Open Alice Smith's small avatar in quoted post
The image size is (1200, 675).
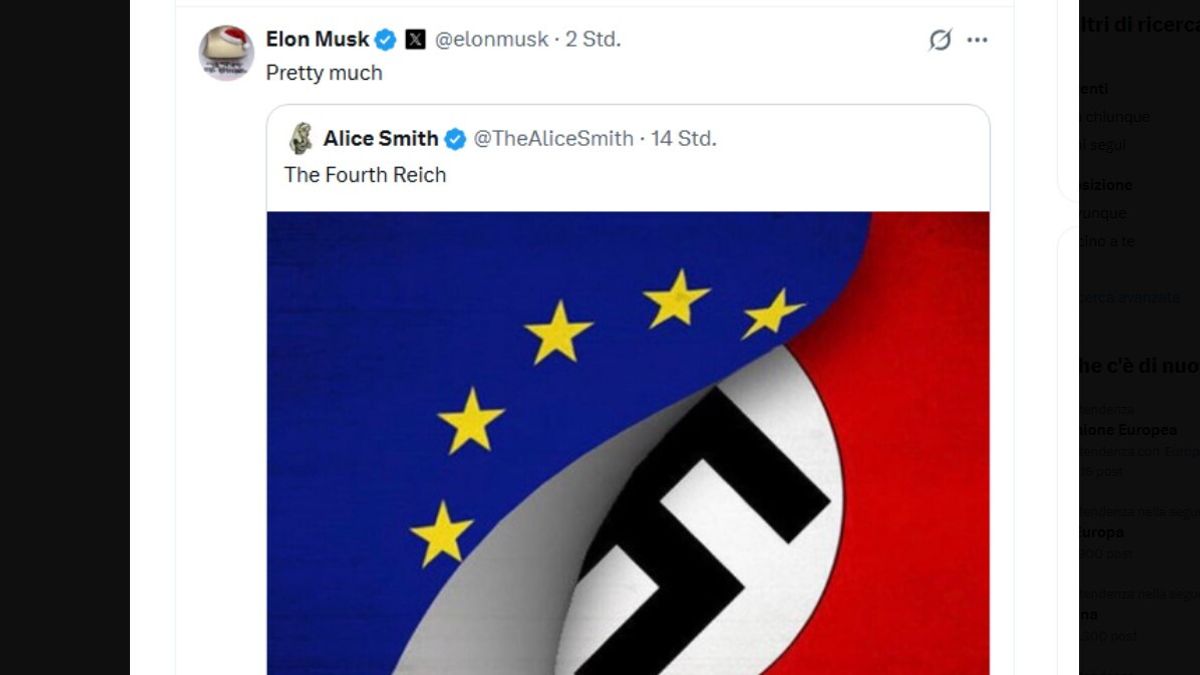click(x=300, y=139)
